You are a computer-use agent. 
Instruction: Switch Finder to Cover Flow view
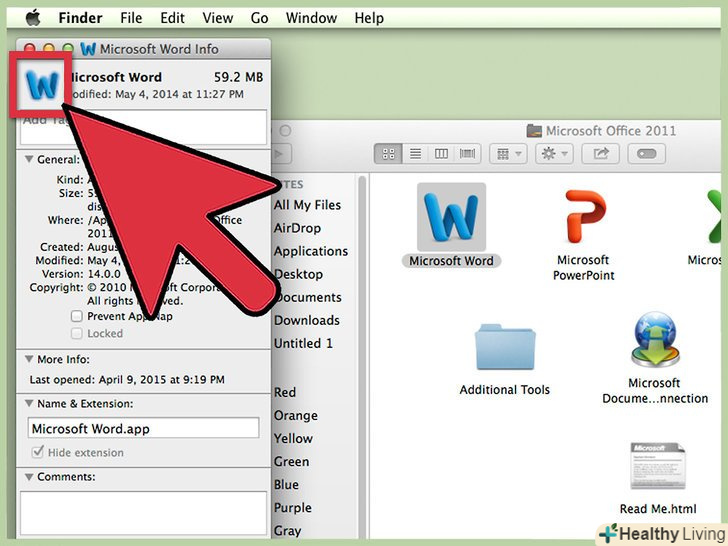click(467, 154)
